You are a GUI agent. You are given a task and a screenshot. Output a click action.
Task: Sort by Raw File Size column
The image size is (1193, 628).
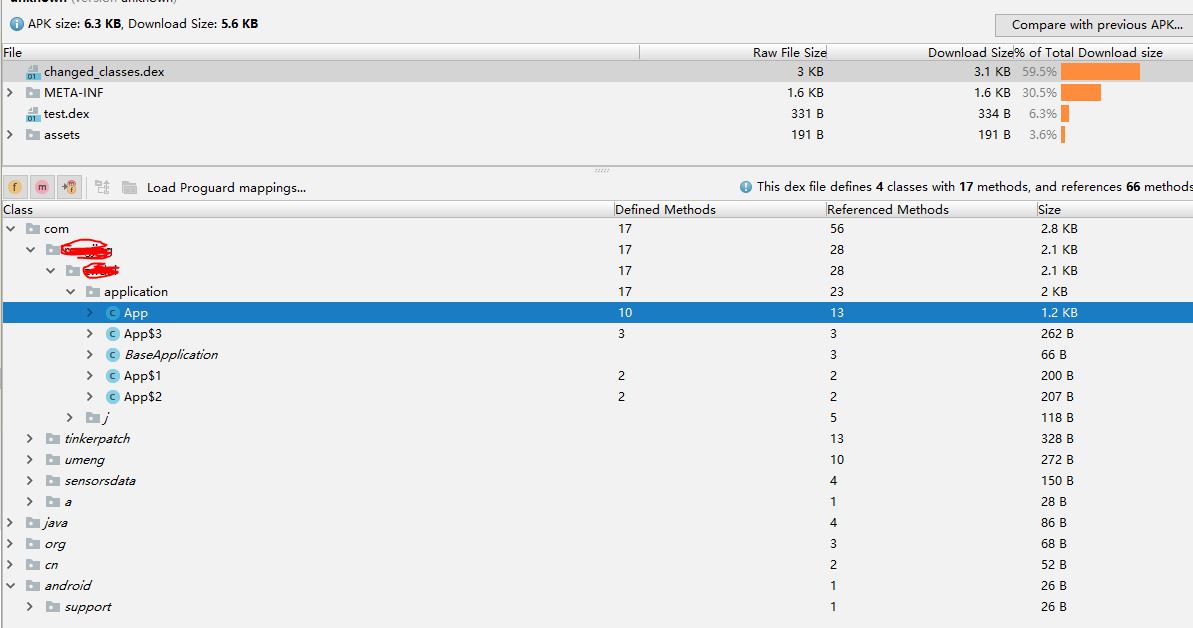click(x=789, y=52)
